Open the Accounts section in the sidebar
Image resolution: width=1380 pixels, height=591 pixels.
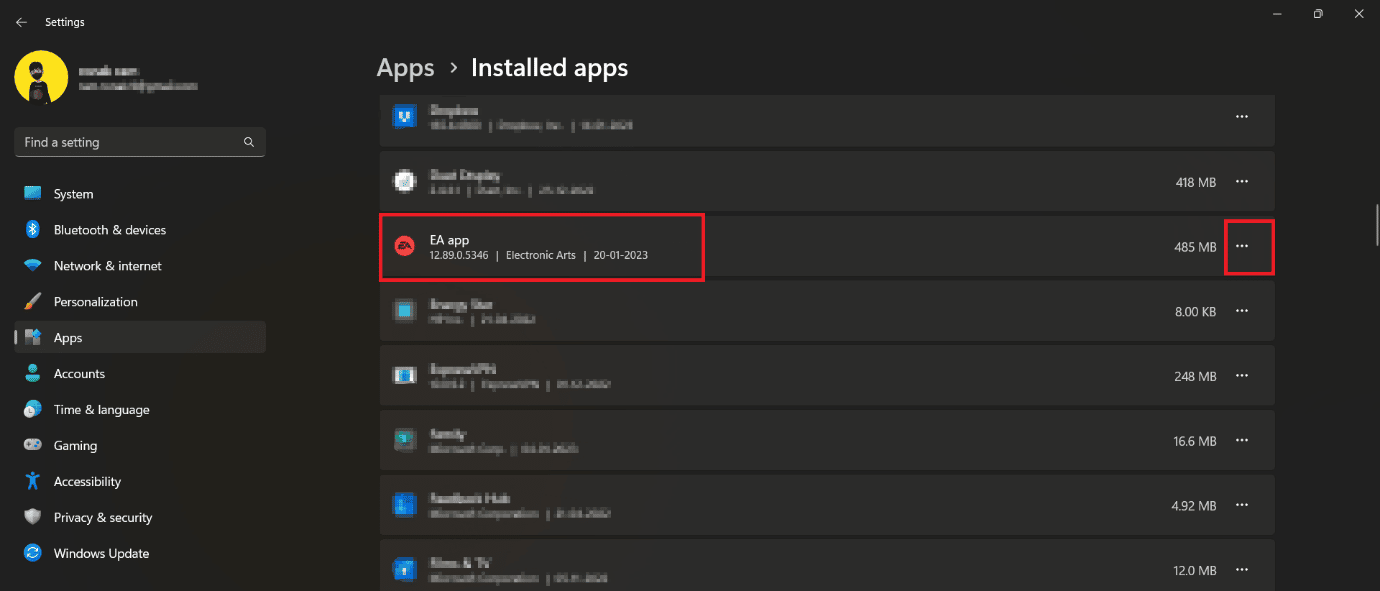pyautogui.click(x=140, y=373)
